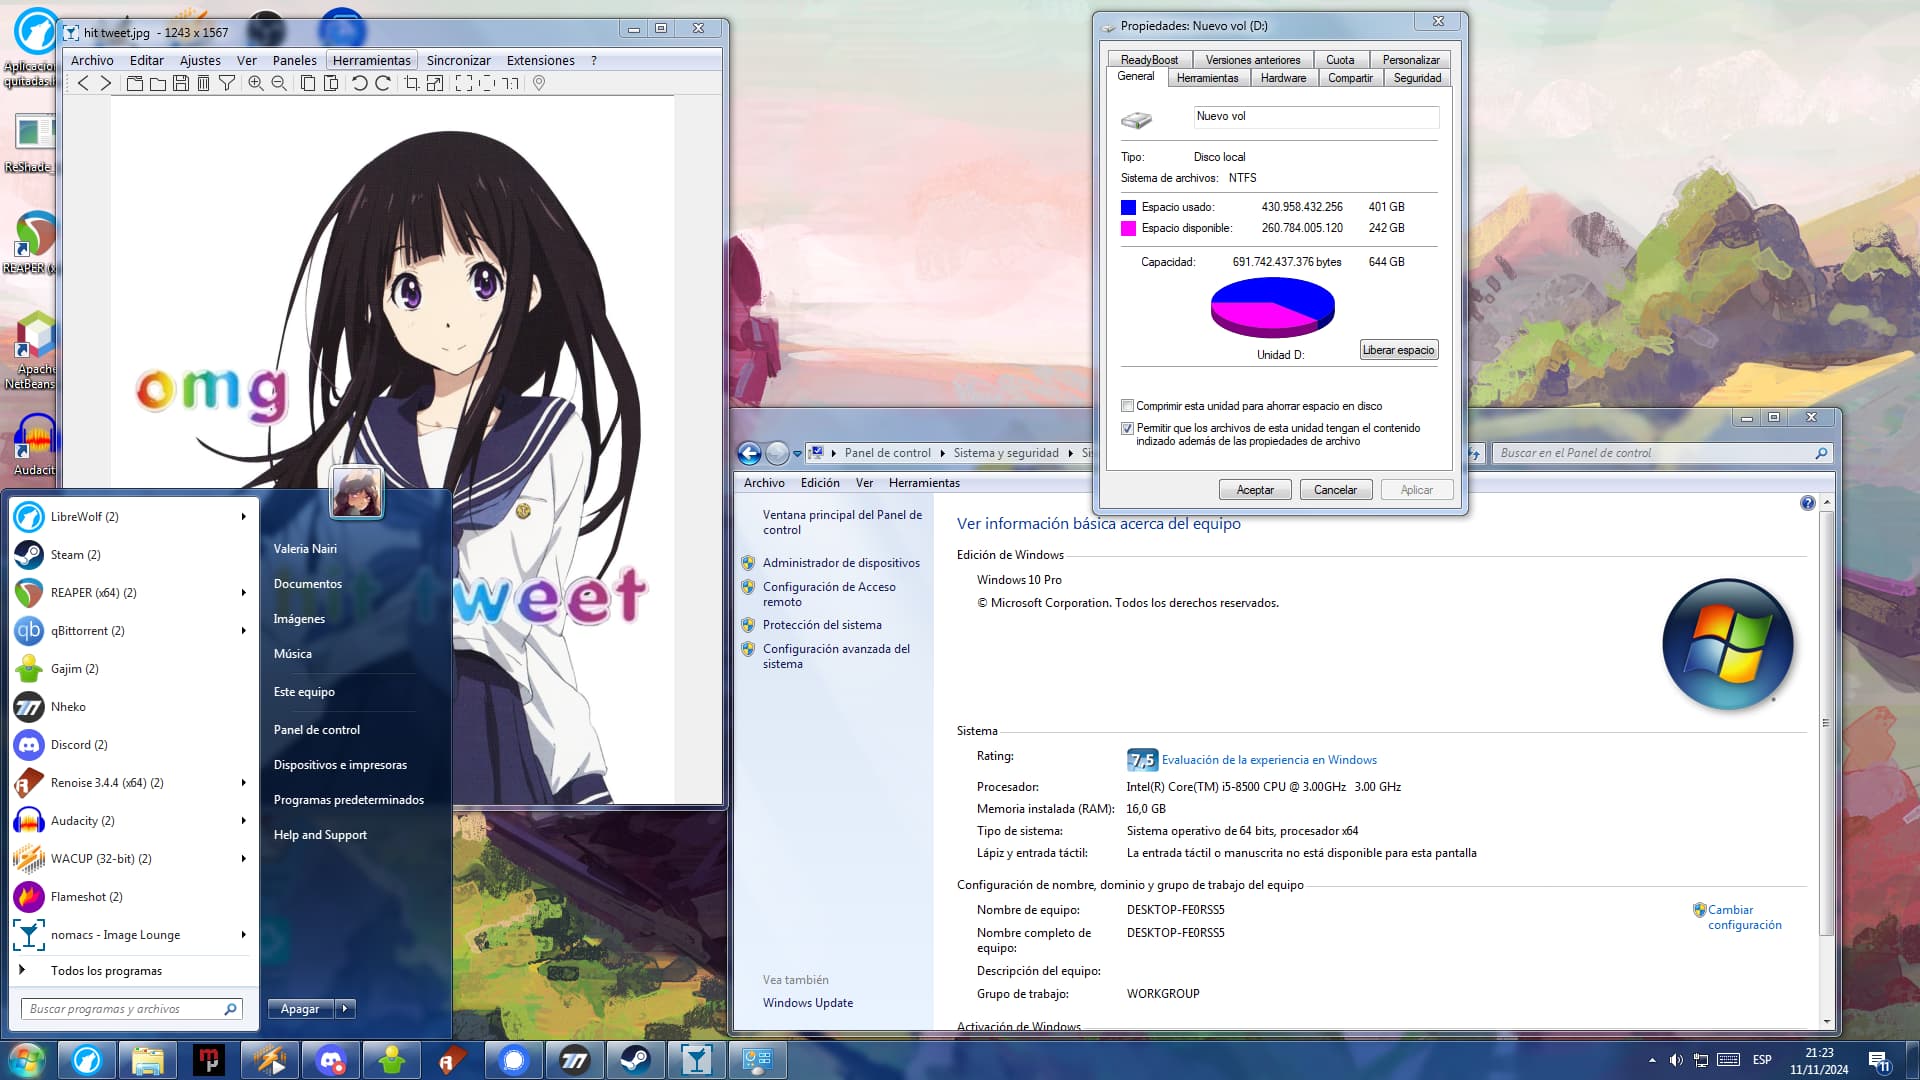Open Panel de control from Start menu
1920x1080 pixels.
[316, 730]
